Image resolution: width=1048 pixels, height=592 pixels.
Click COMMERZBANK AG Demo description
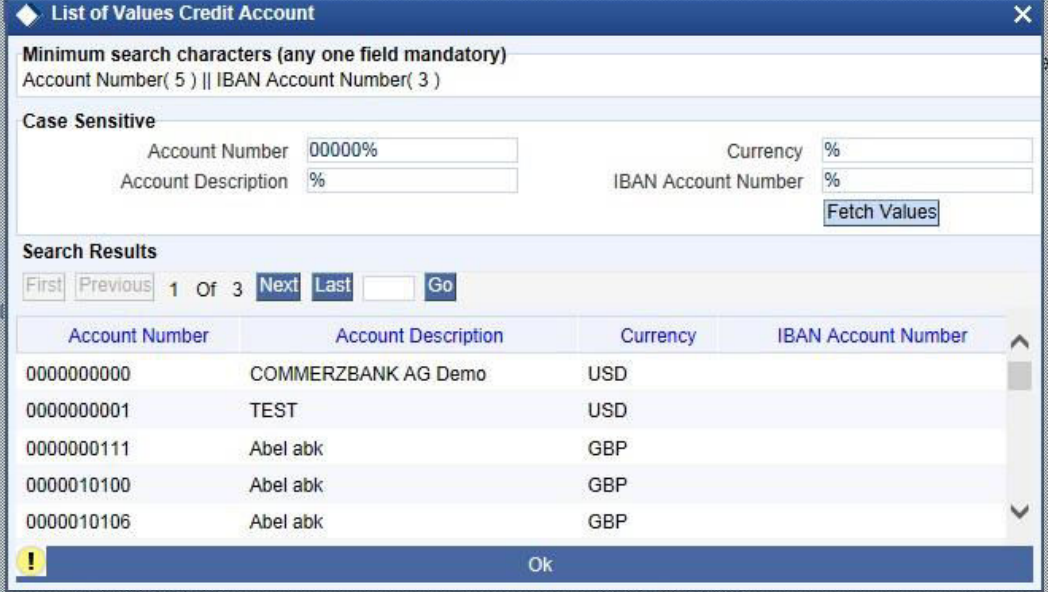pos(368,374)
